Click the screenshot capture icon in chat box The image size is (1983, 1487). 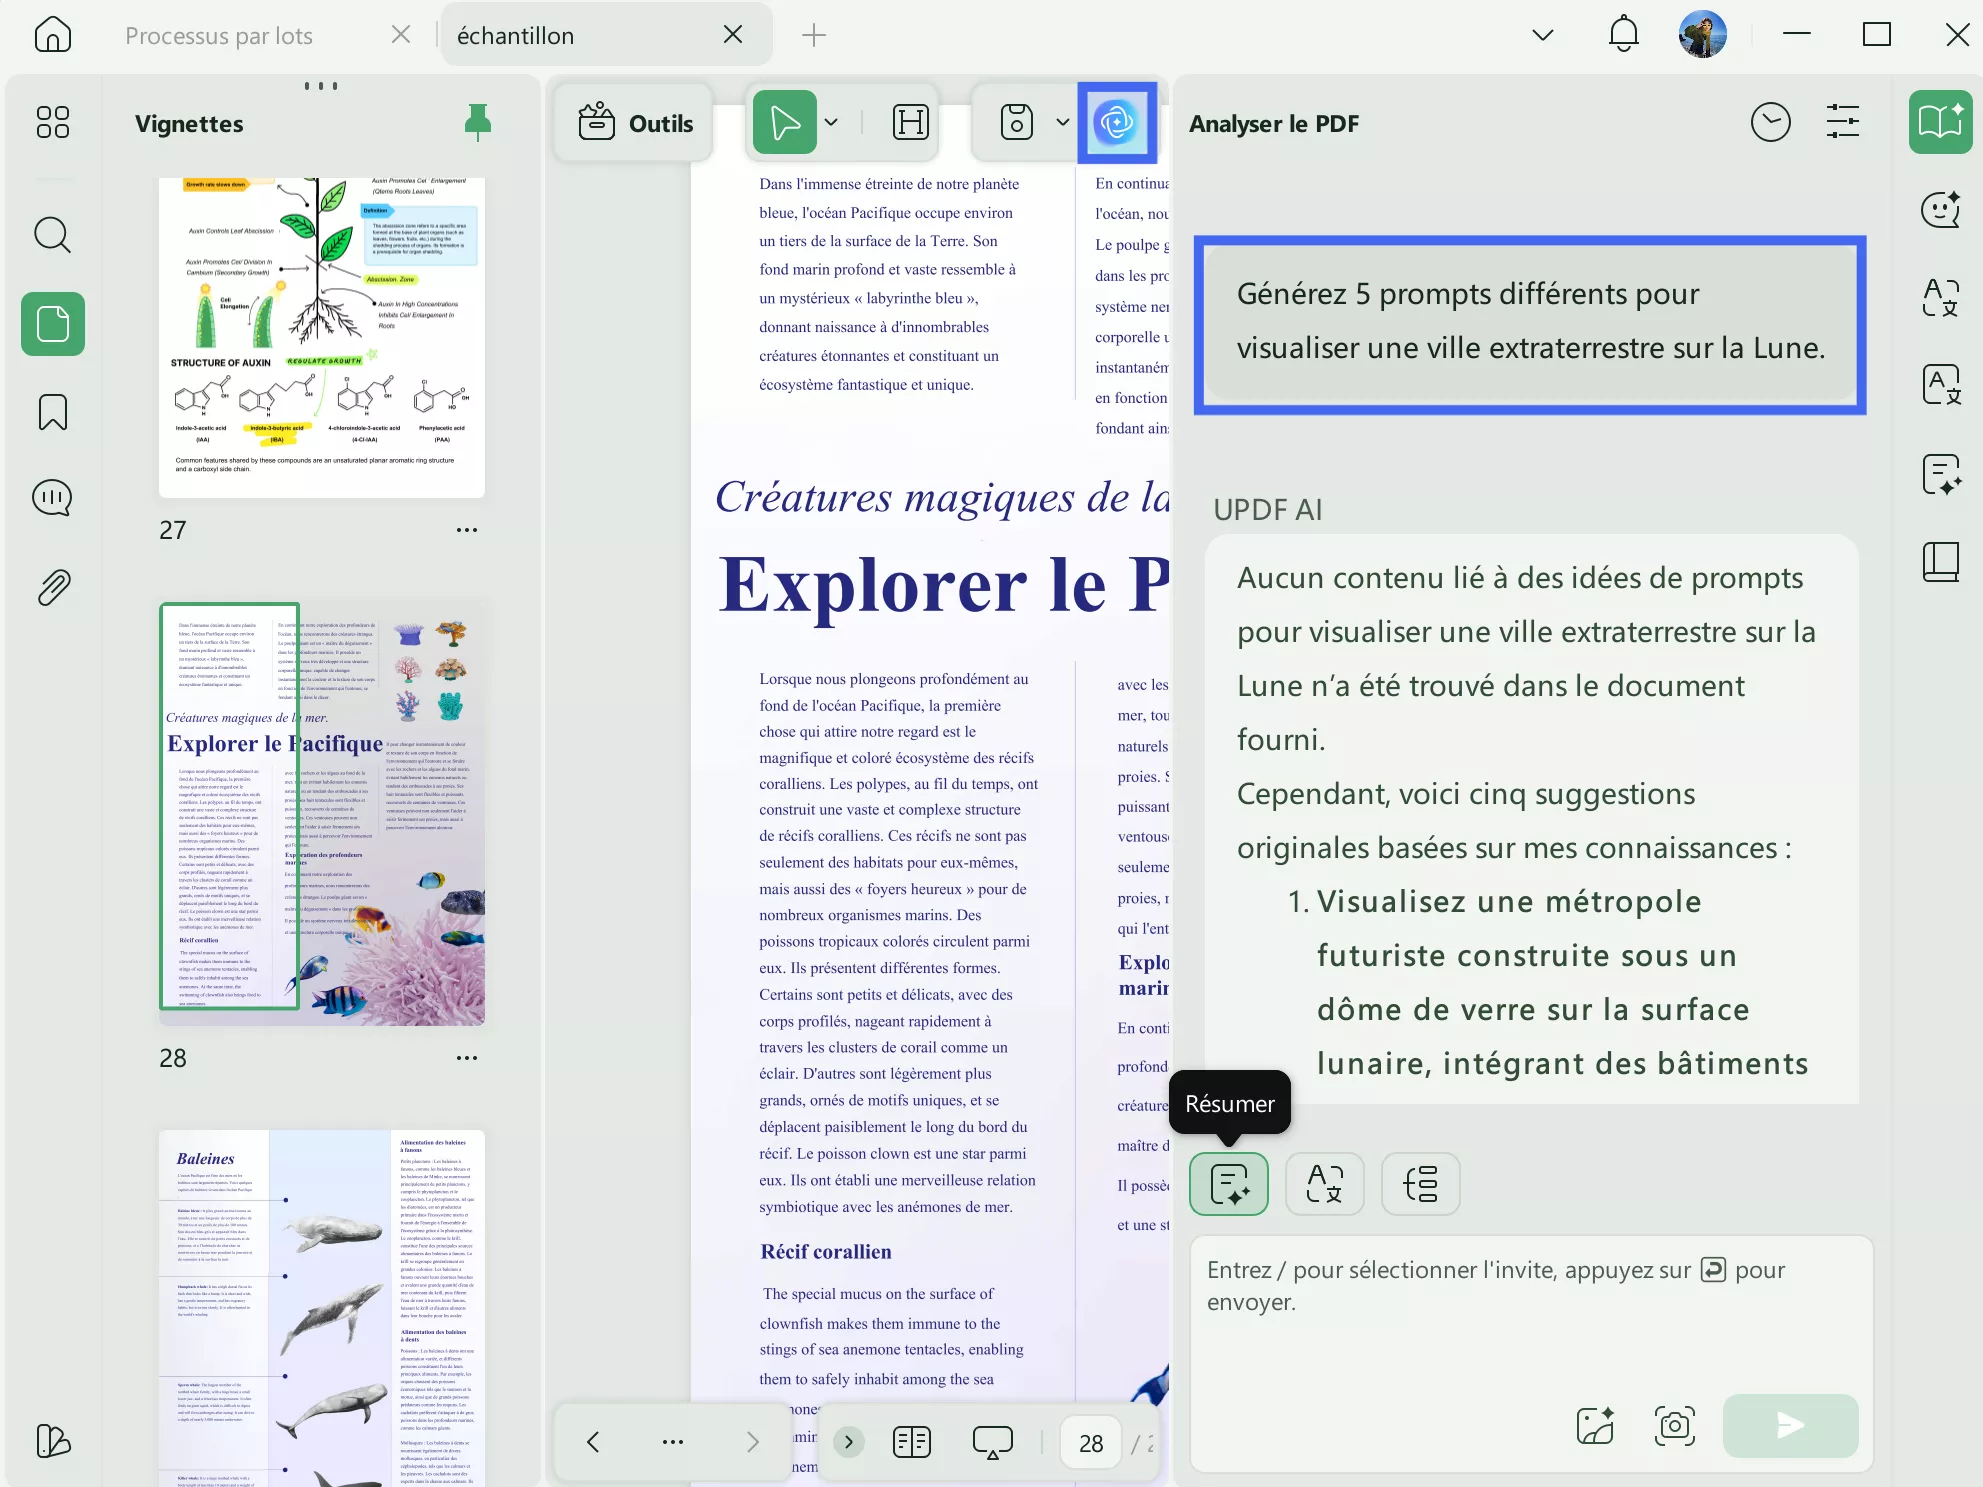1674,1426
